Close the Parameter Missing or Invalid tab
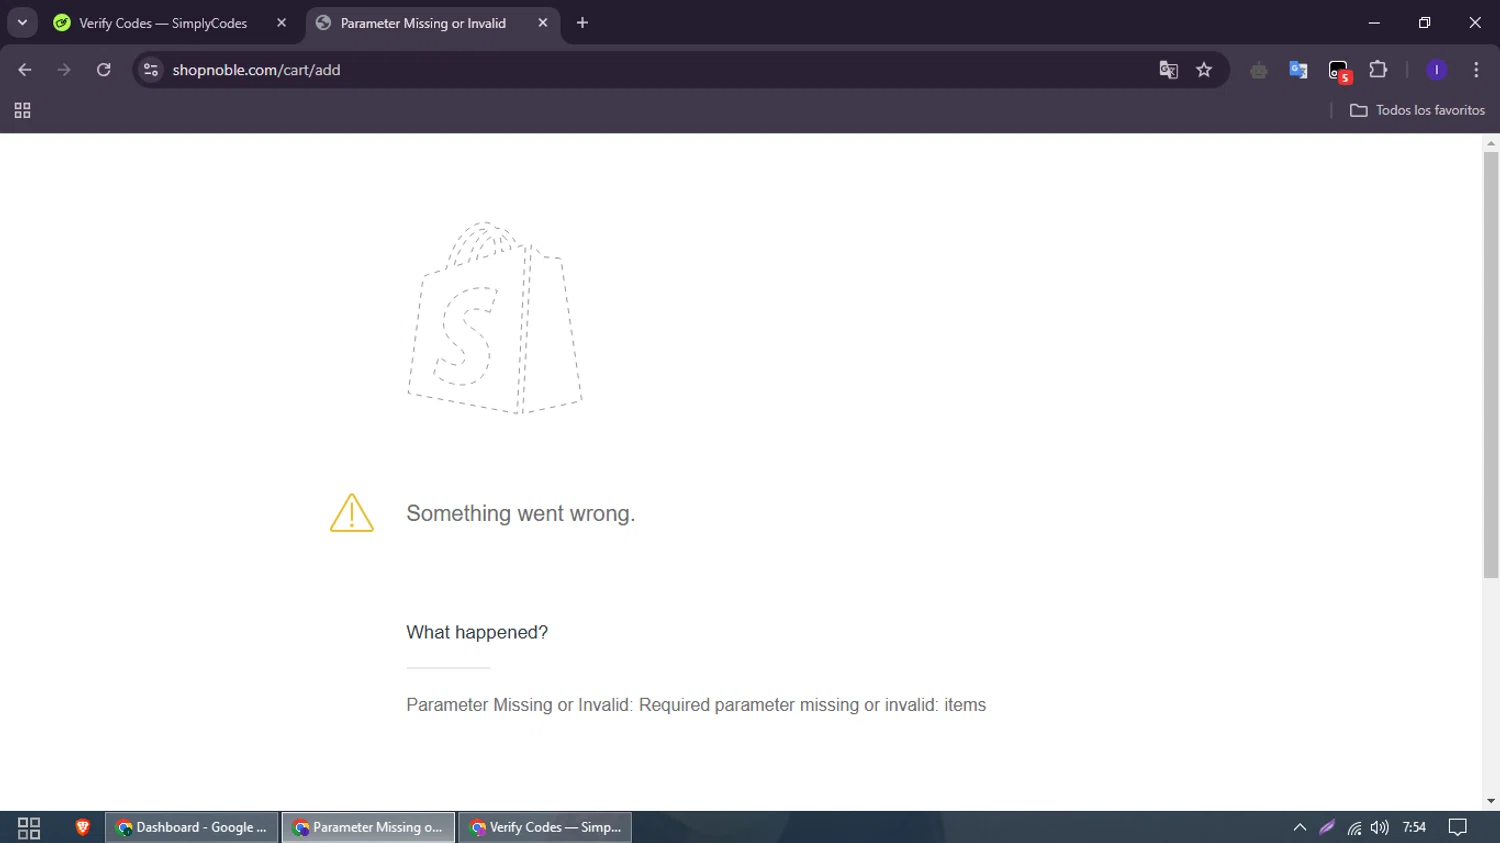Viewport: 1500px width, 843px height. (543, 23)
